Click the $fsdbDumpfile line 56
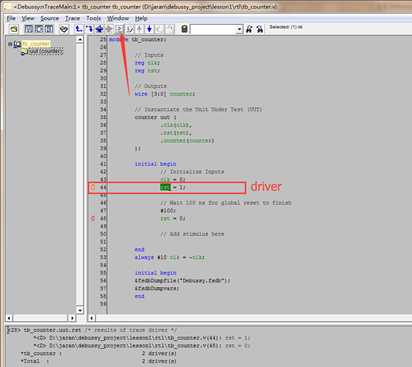 (182, 281)
